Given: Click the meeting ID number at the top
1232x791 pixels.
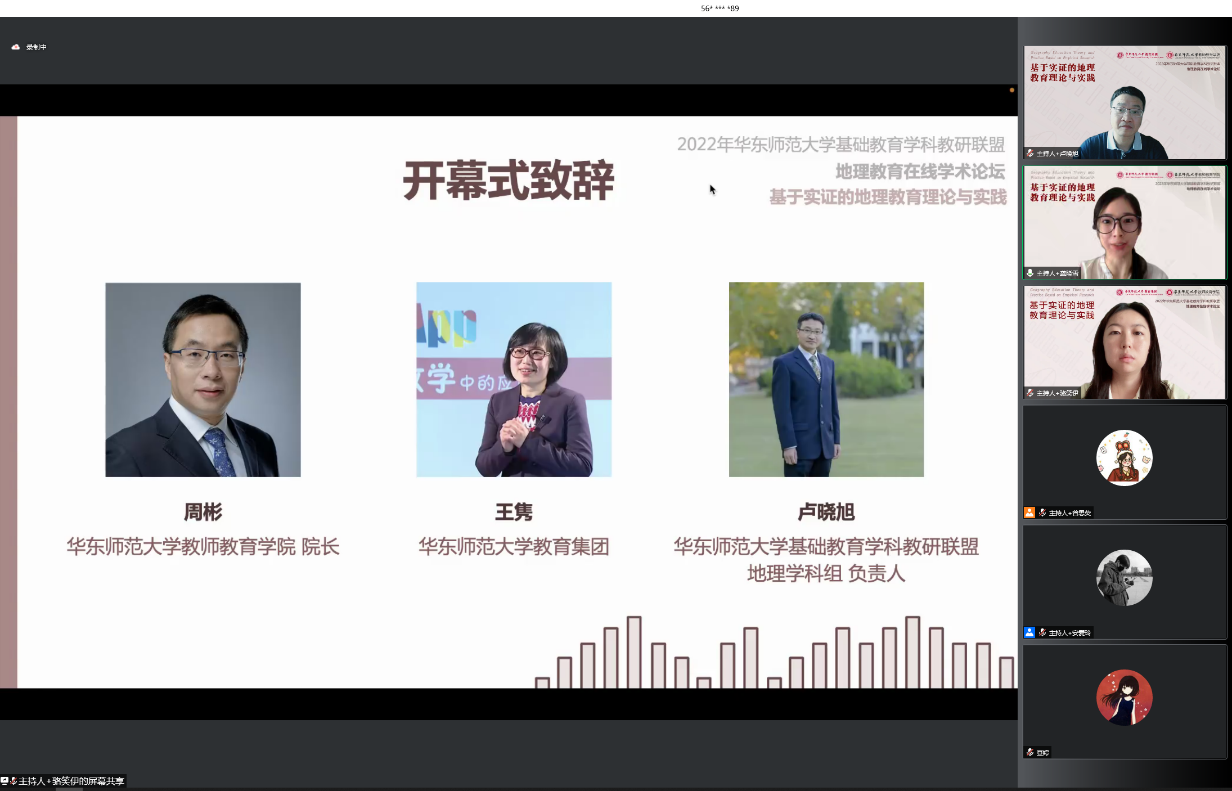Looking at the screenshot, I should 720,8.
